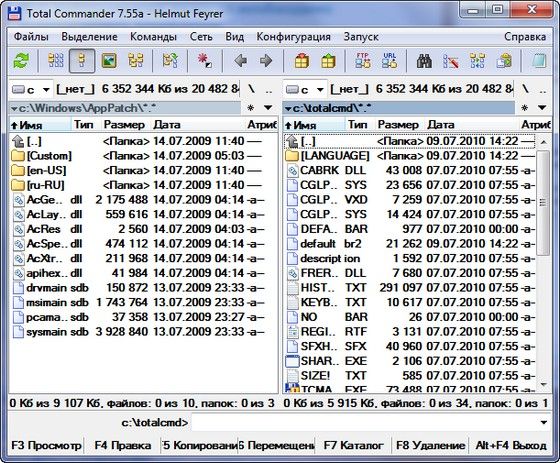Screen dimensions: 560x463
Task: Click the F7 Каталог button
Action: click(353, 445)
